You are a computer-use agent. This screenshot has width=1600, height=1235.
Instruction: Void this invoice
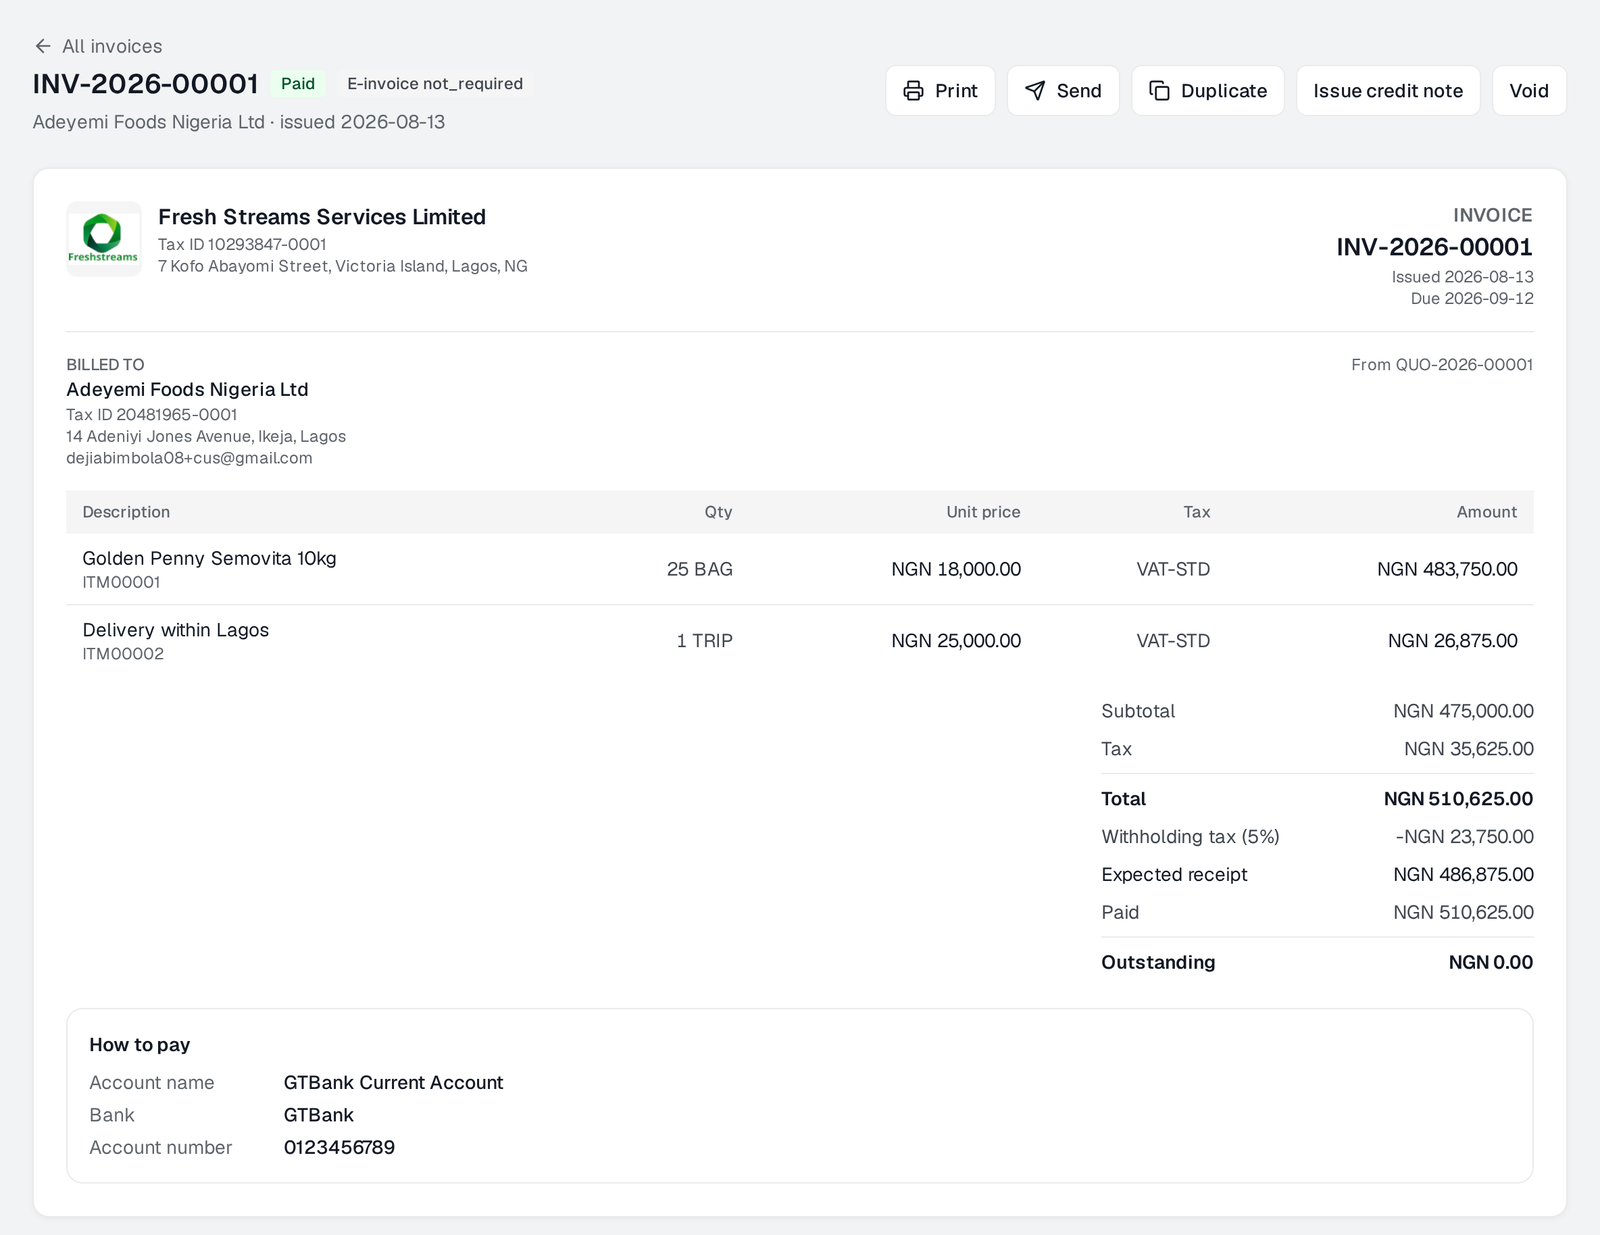1529,91
